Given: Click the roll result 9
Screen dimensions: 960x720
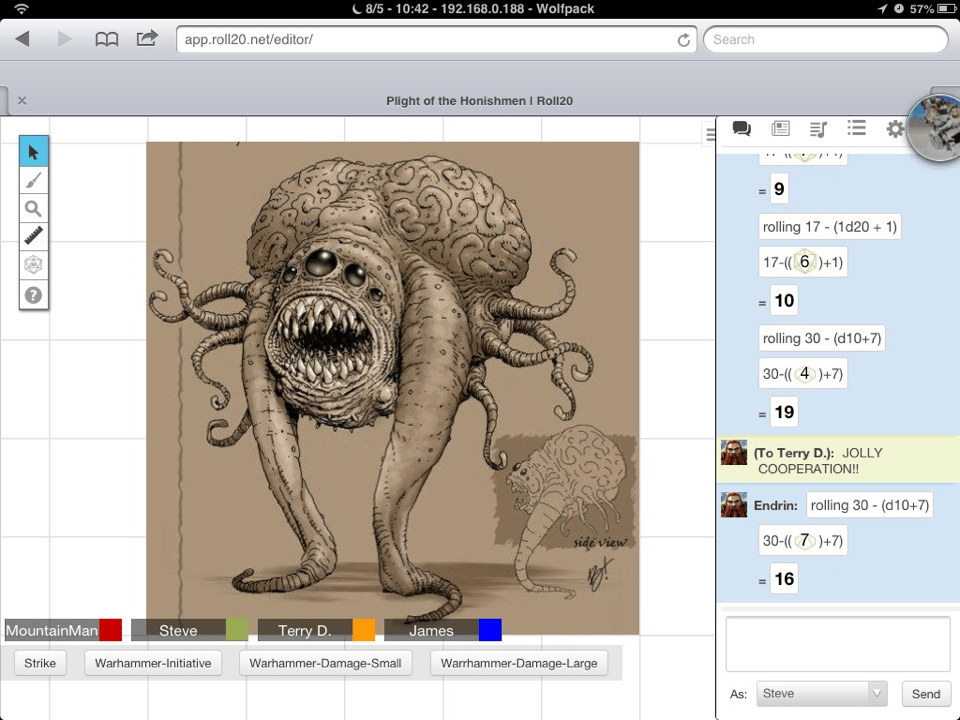Looking at the screenshot, I should [779, 189].
